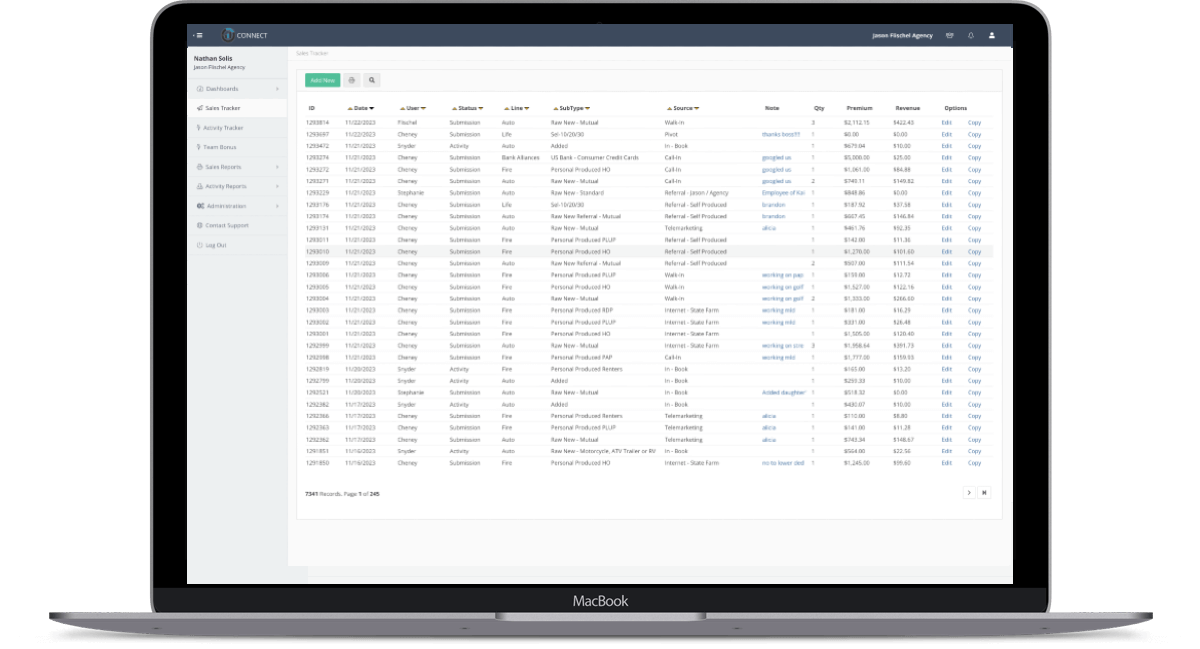The height and width of the screenshot is (649, 1200).
Task: Click the print icon button
Action: pyautogui.click(x=351, y=80)
